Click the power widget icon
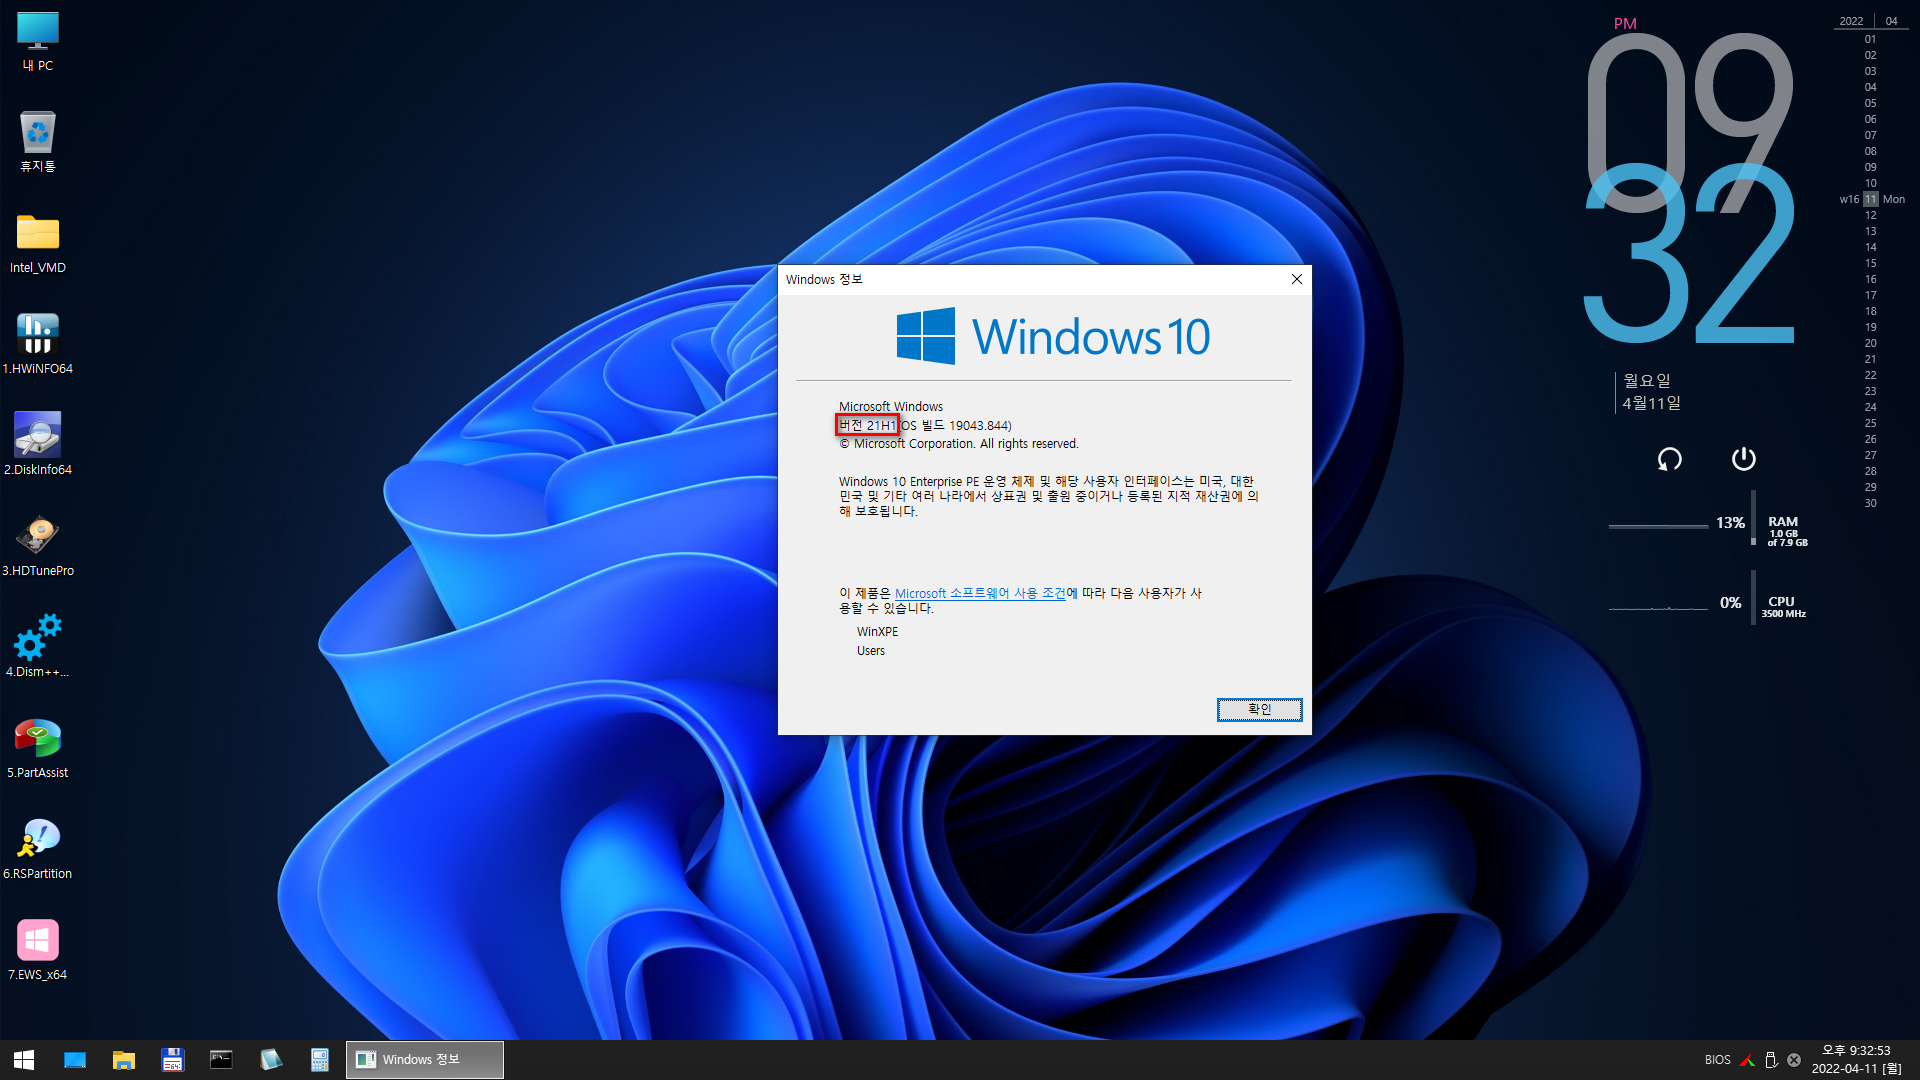This screenshot has width=1920, height=1080. tap(1743, 458)
